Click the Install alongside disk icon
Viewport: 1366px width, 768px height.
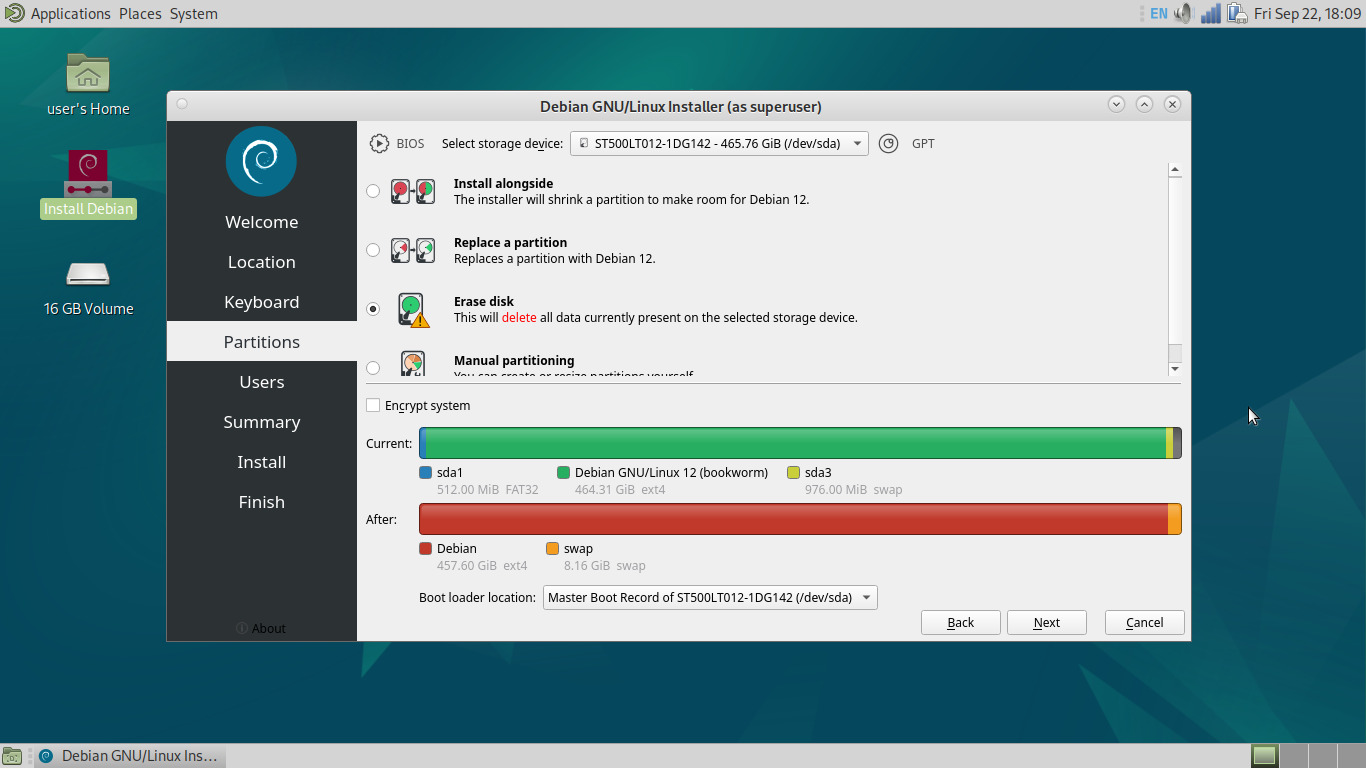coord(413,191)
